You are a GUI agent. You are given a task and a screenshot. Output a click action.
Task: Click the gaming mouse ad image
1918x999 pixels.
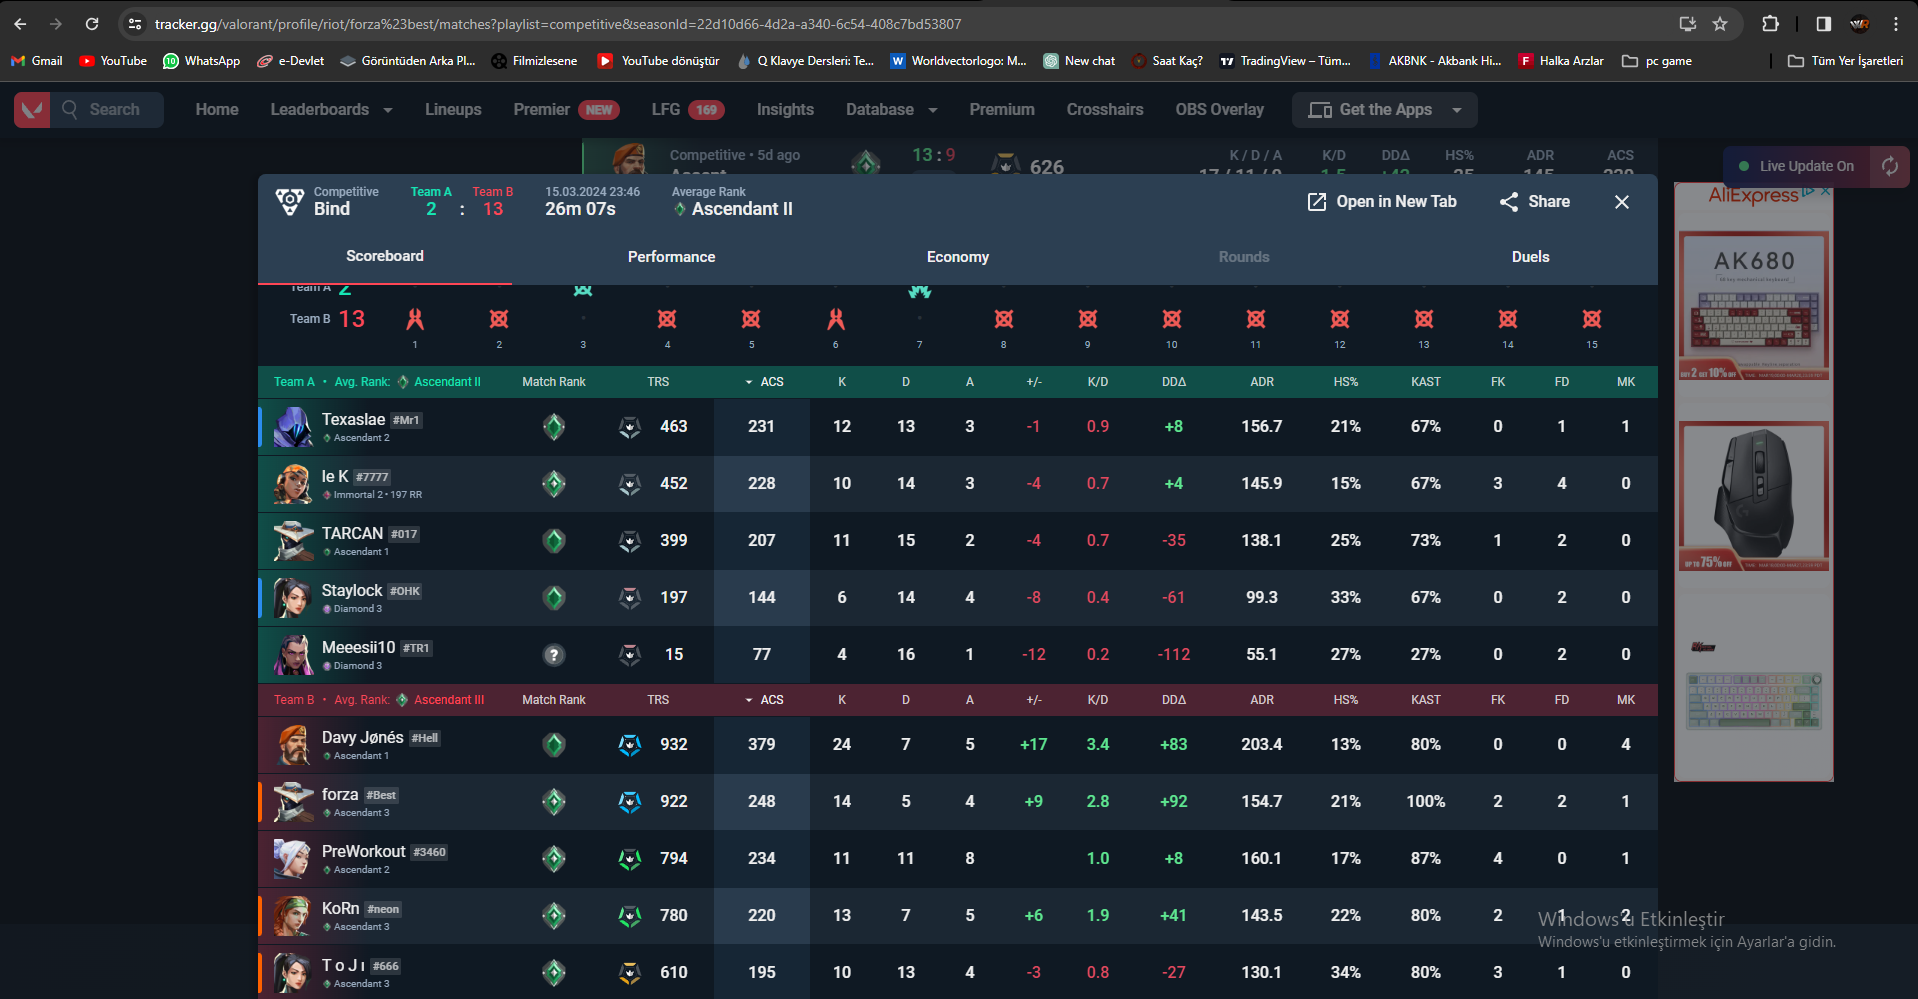click(x=1754, y=496)
